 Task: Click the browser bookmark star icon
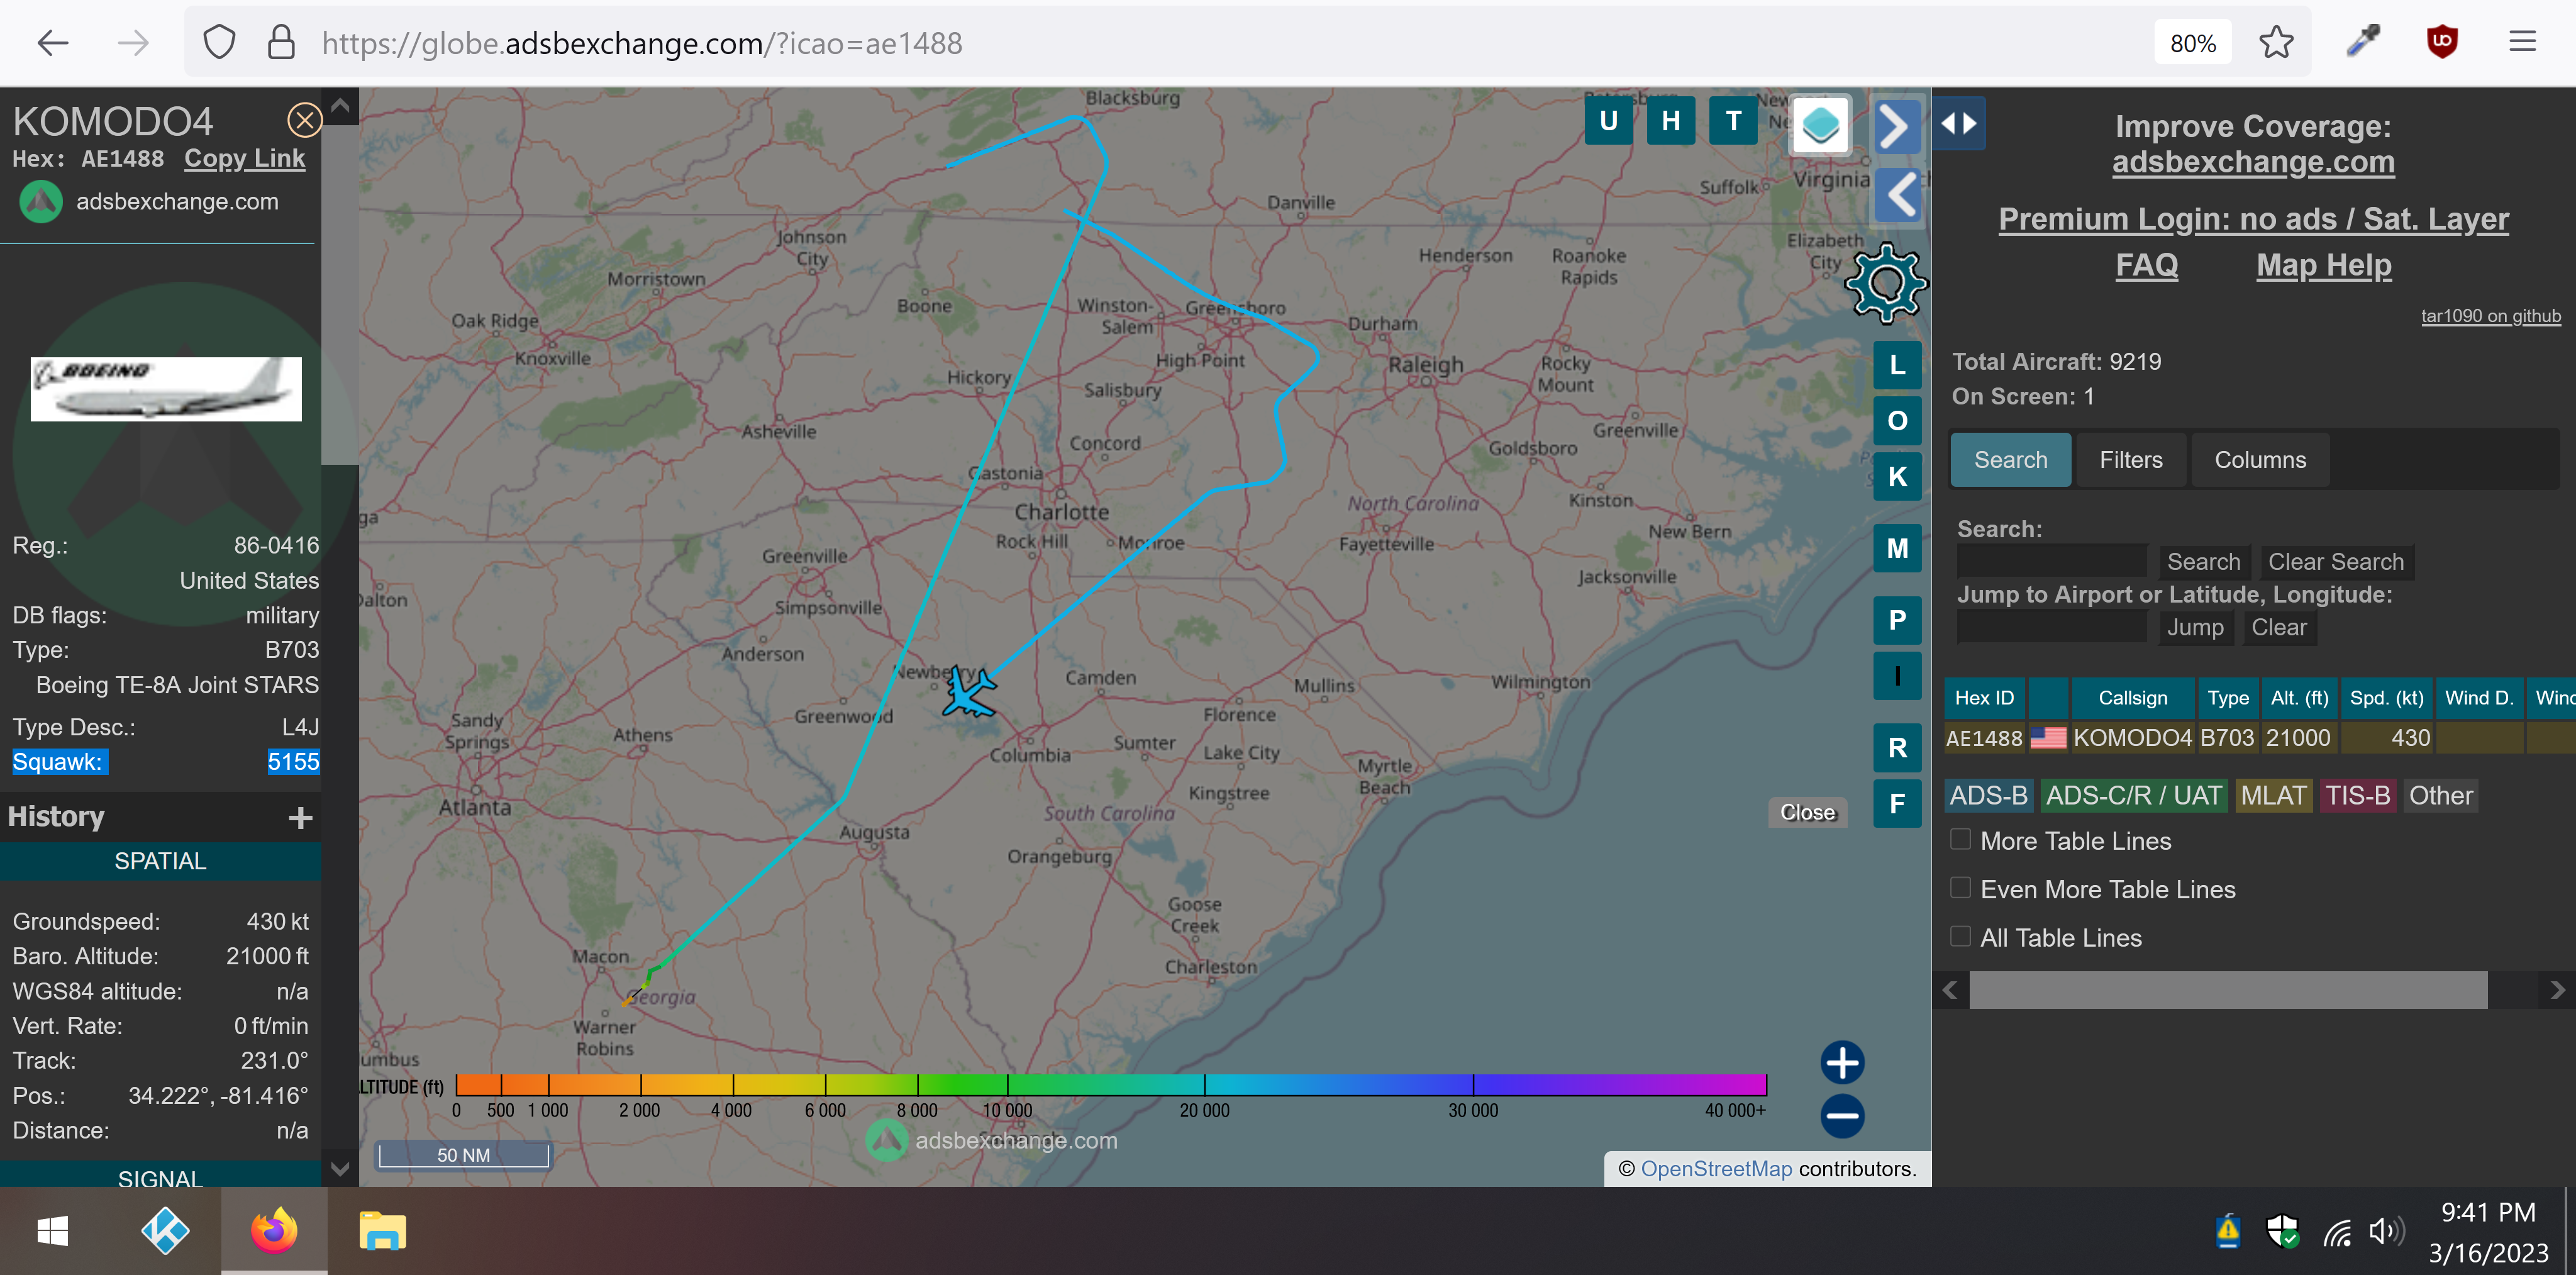[x=2276, y=43]
